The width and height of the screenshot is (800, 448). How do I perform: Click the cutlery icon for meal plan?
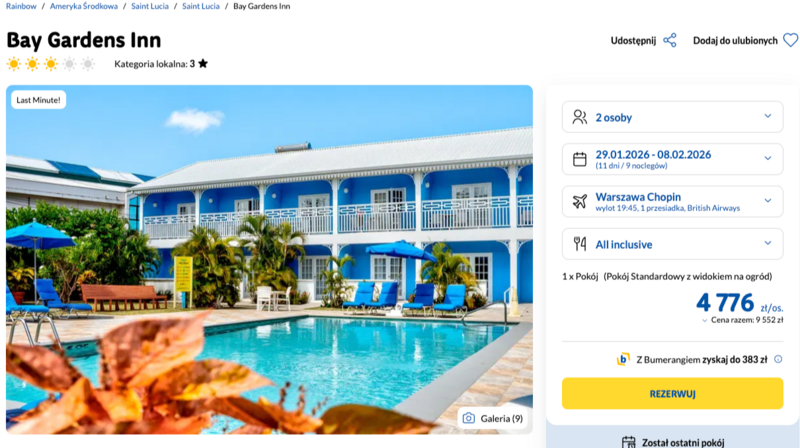click(x=579, y=243)
